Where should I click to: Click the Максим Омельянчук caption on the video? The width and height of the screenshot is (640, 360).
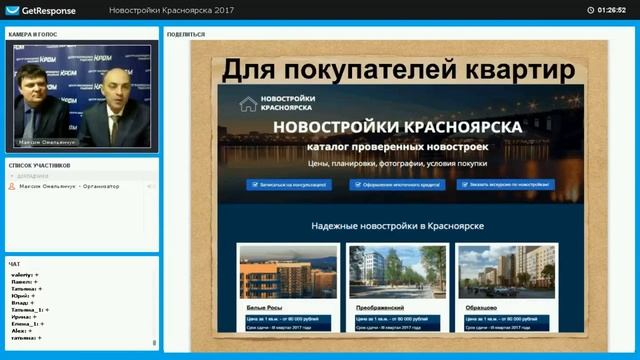pos(47,142)
